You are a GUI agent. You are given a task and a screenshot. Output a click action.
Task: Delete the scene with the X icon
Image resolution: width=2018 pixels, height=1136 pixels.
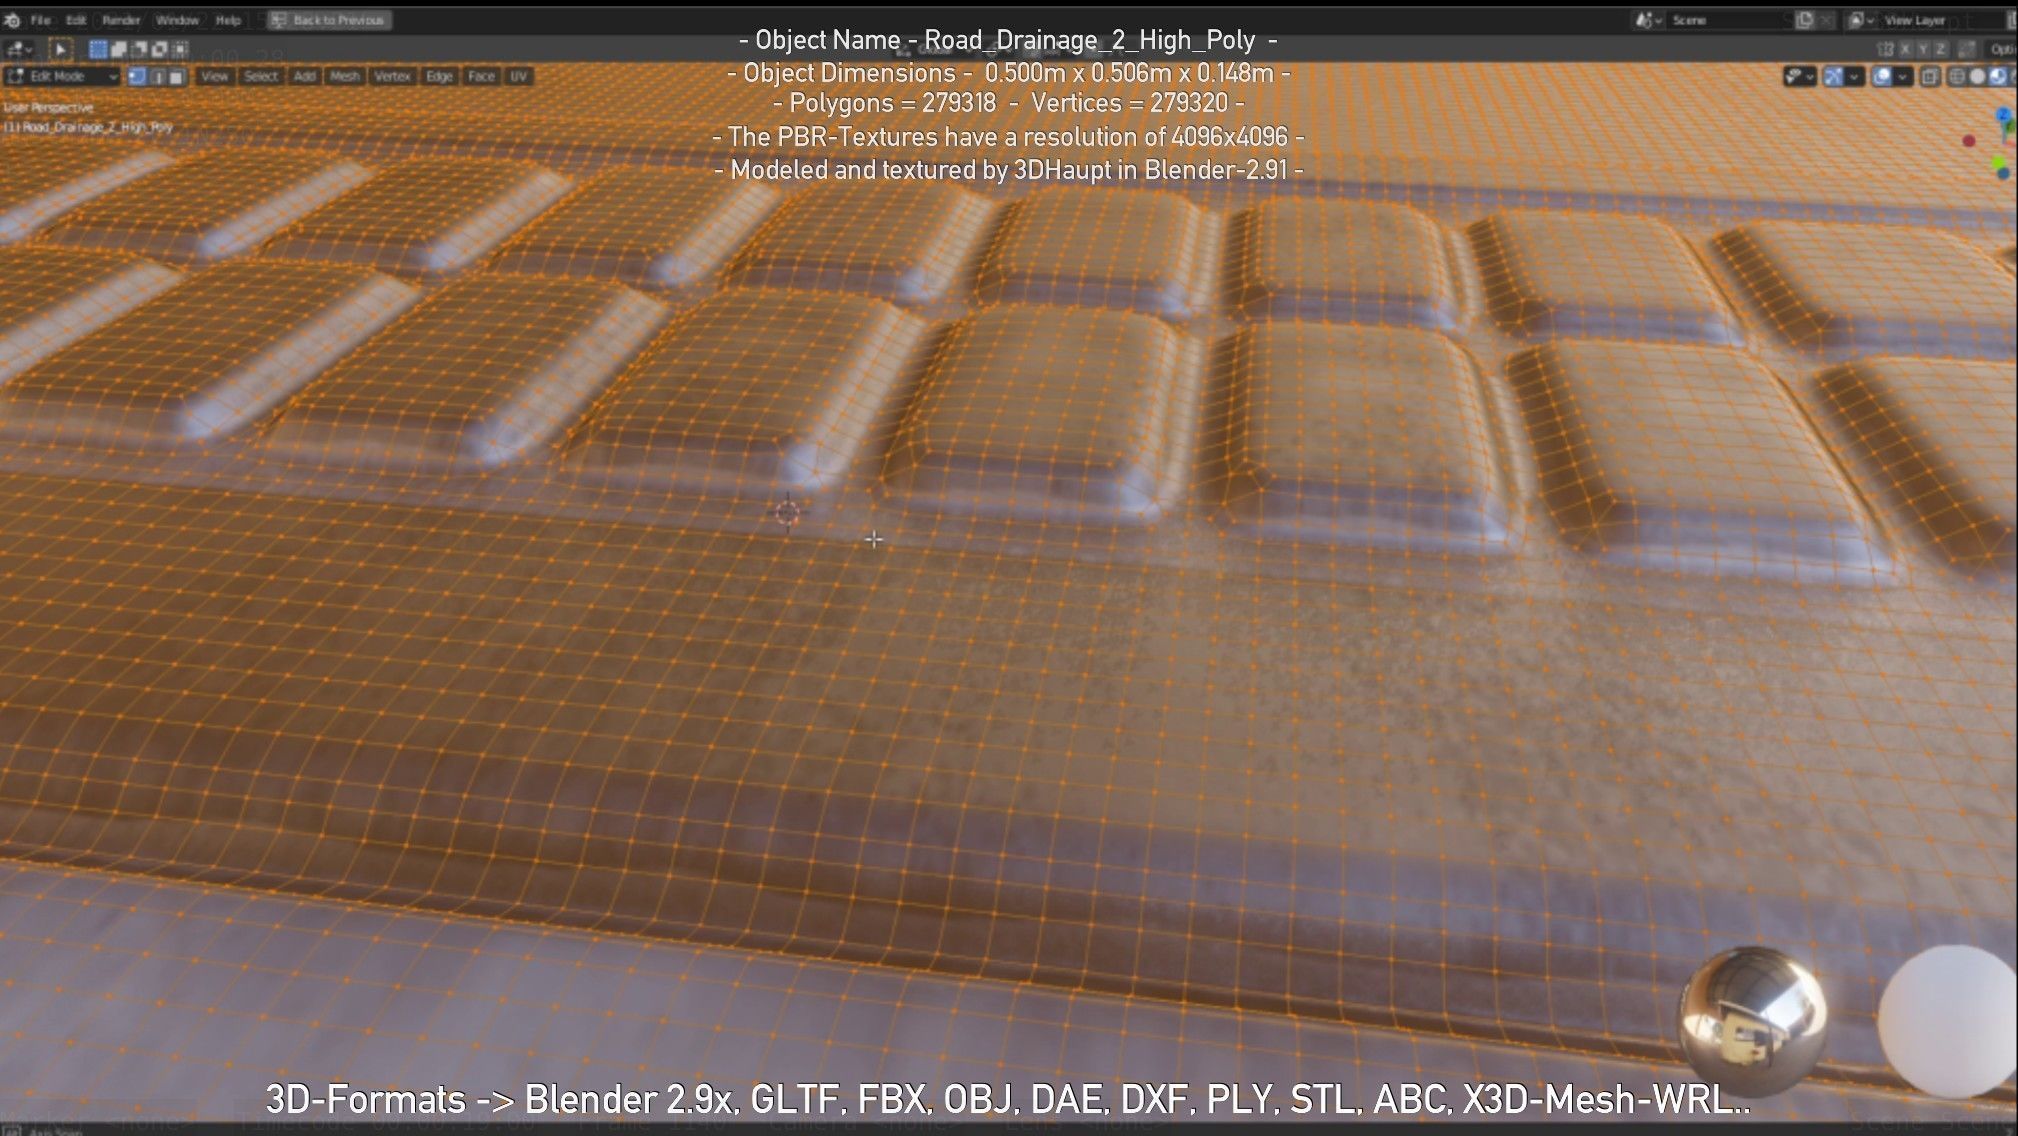1826,20
